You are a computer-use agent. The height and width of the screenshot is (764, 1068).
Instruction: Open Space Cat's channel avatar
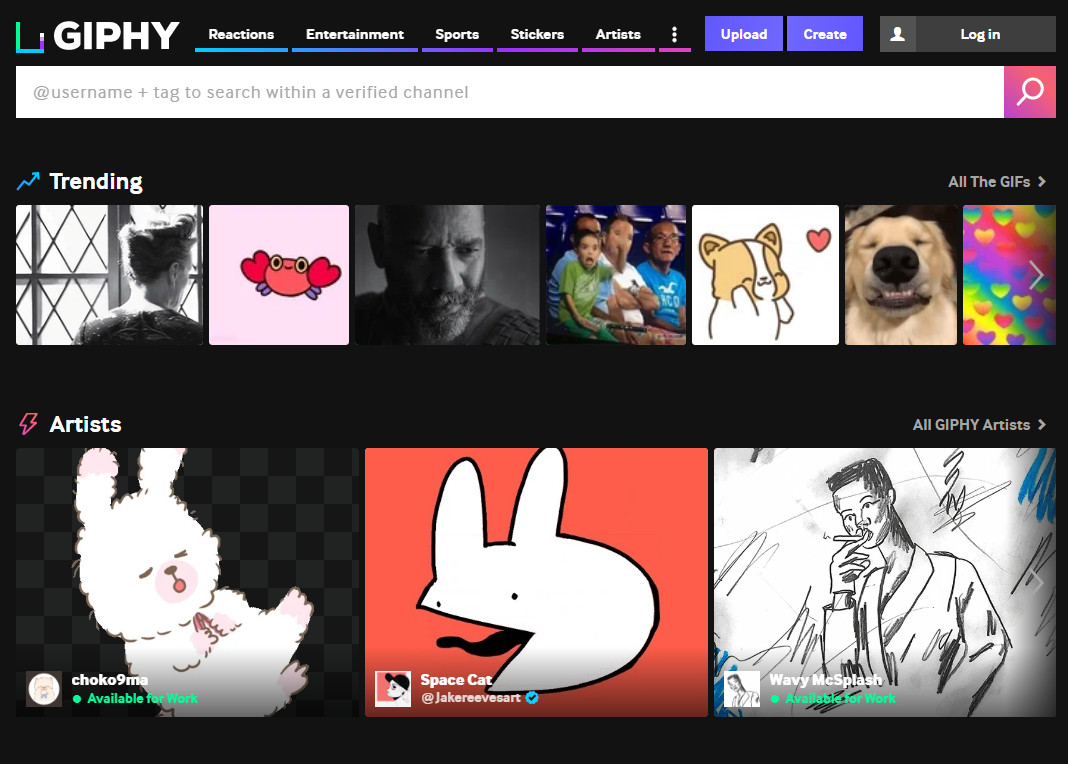pos(394,689)
